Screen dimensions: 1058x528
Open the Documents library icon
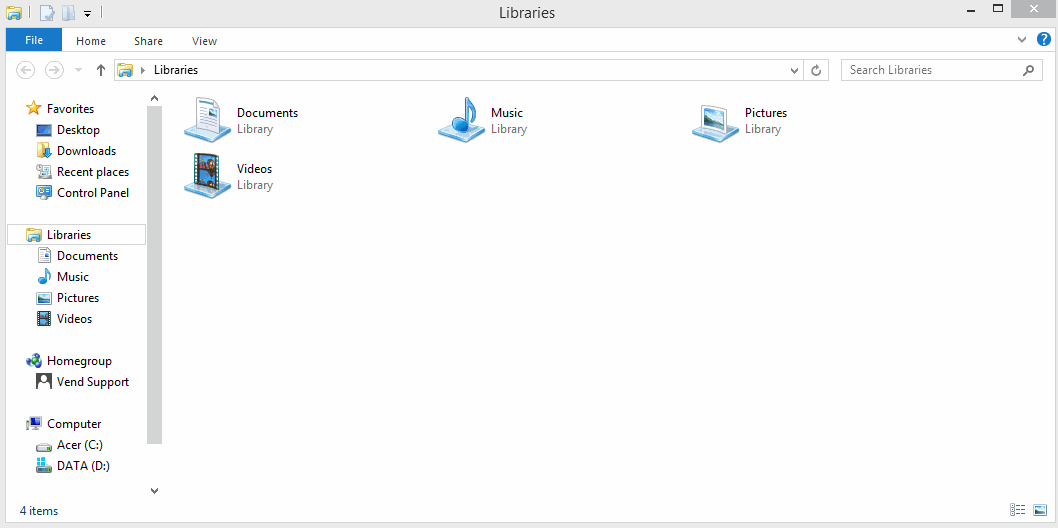(208, 121)
